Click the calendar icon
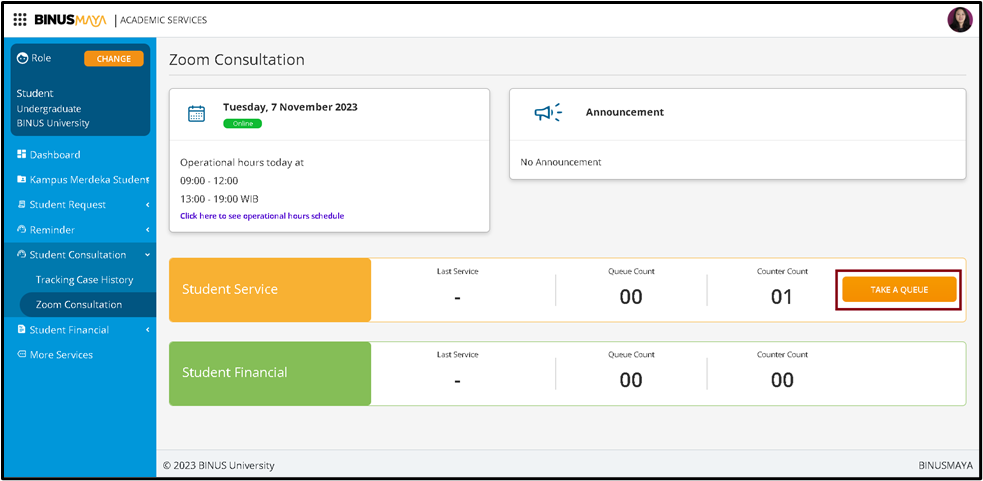Screen dimensions: 983x481 [196, 114]
